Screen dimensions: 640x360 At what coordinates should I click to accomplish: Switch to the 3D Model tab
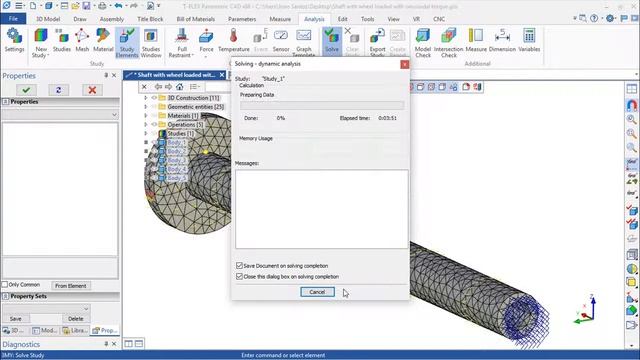pyautogui.click(x=48, y=19)
